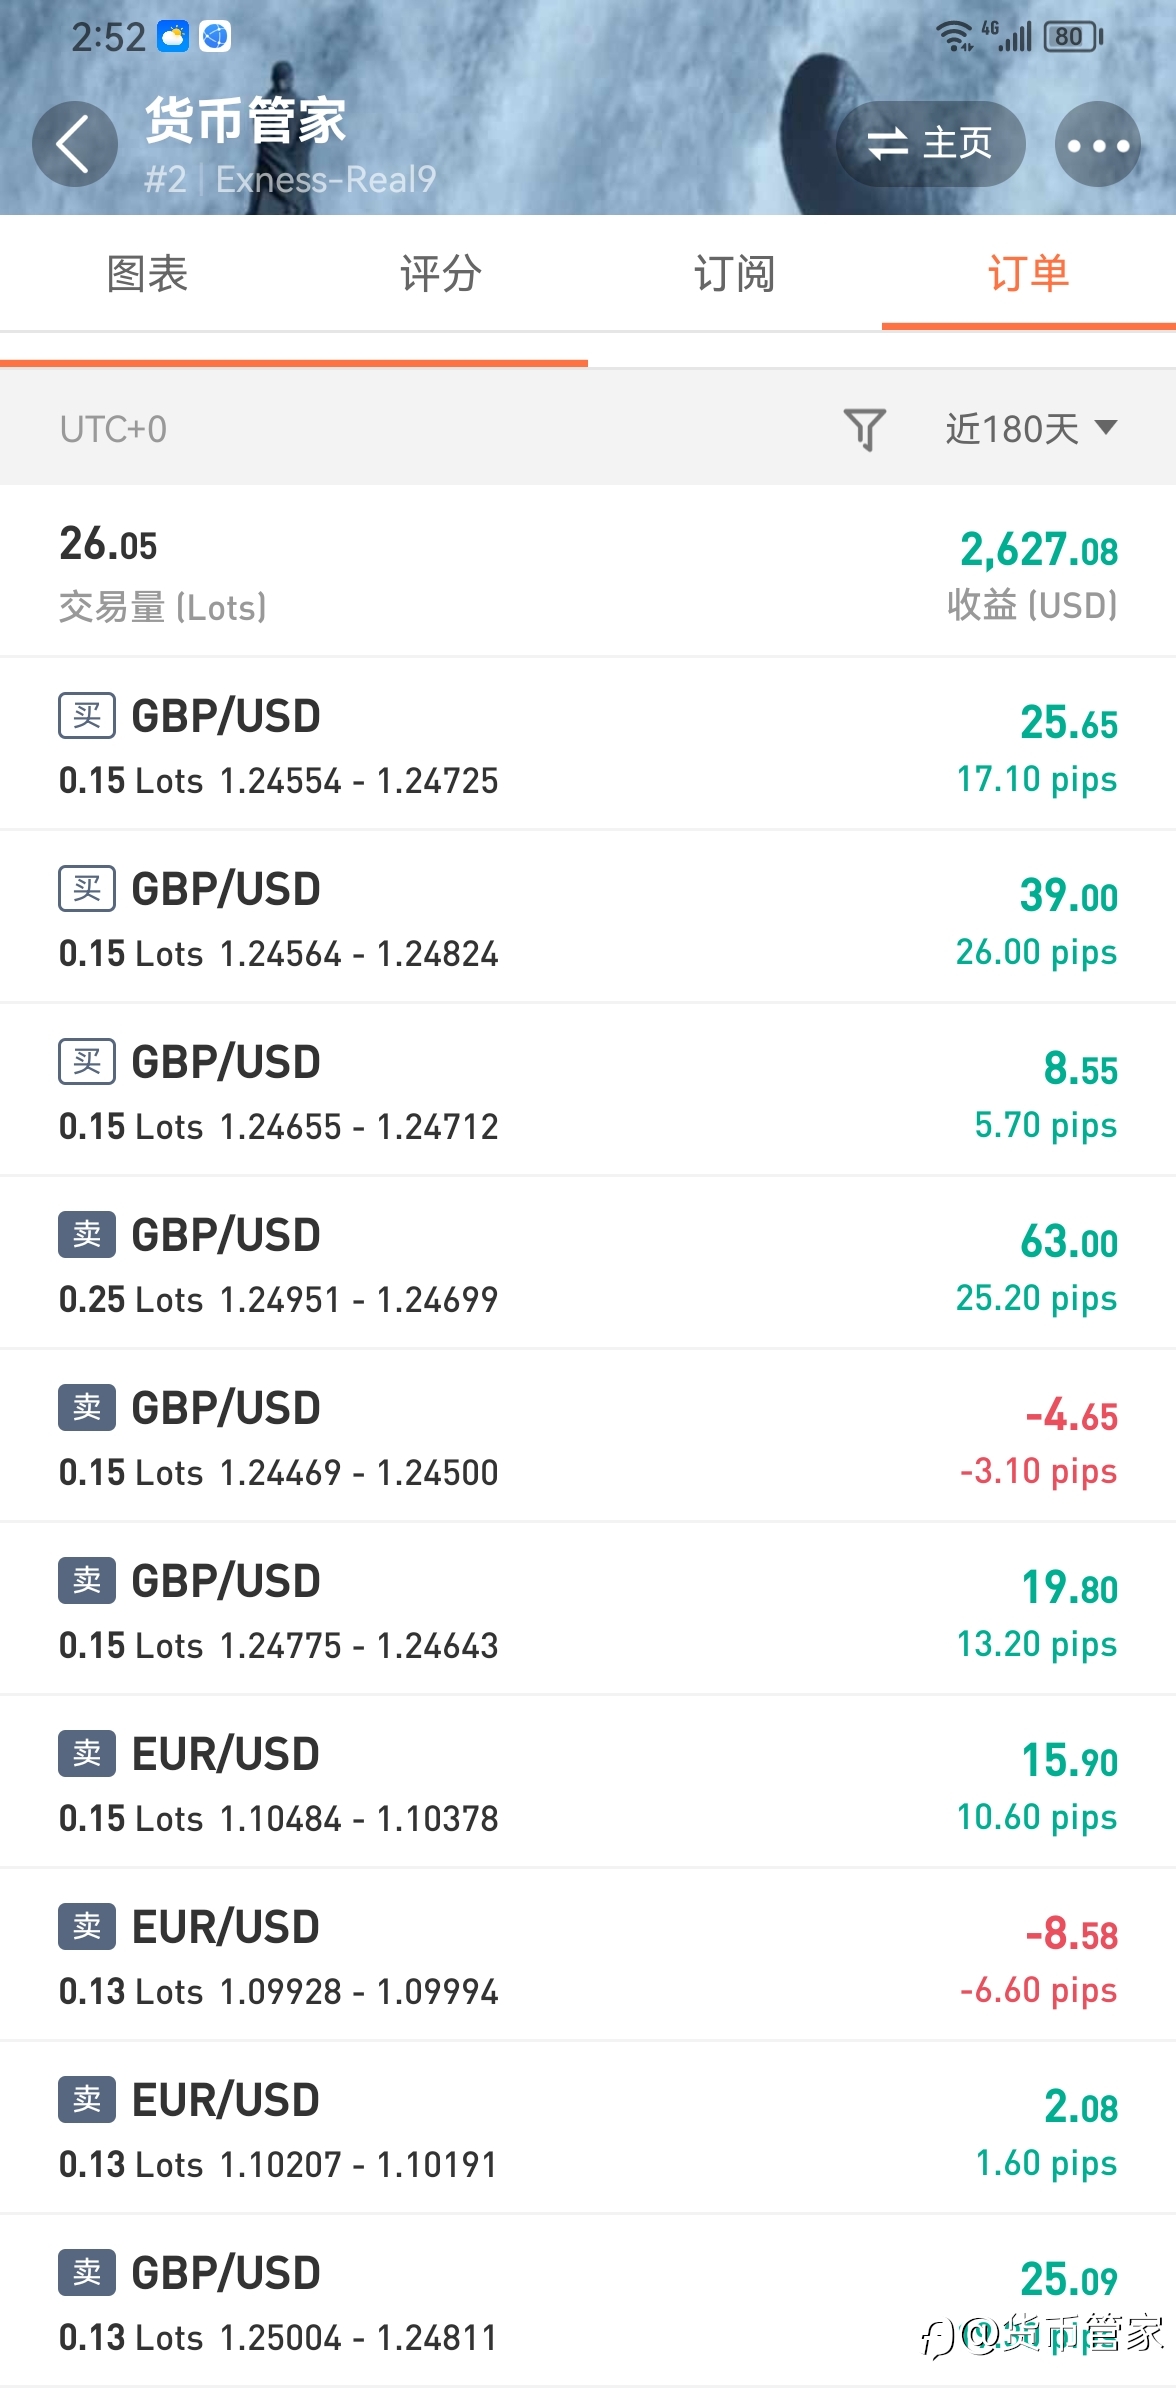Tap the UTC+0 timezone label
Image resolution: width=1176 pixels, height=2400 pixels.
[113, 429]
